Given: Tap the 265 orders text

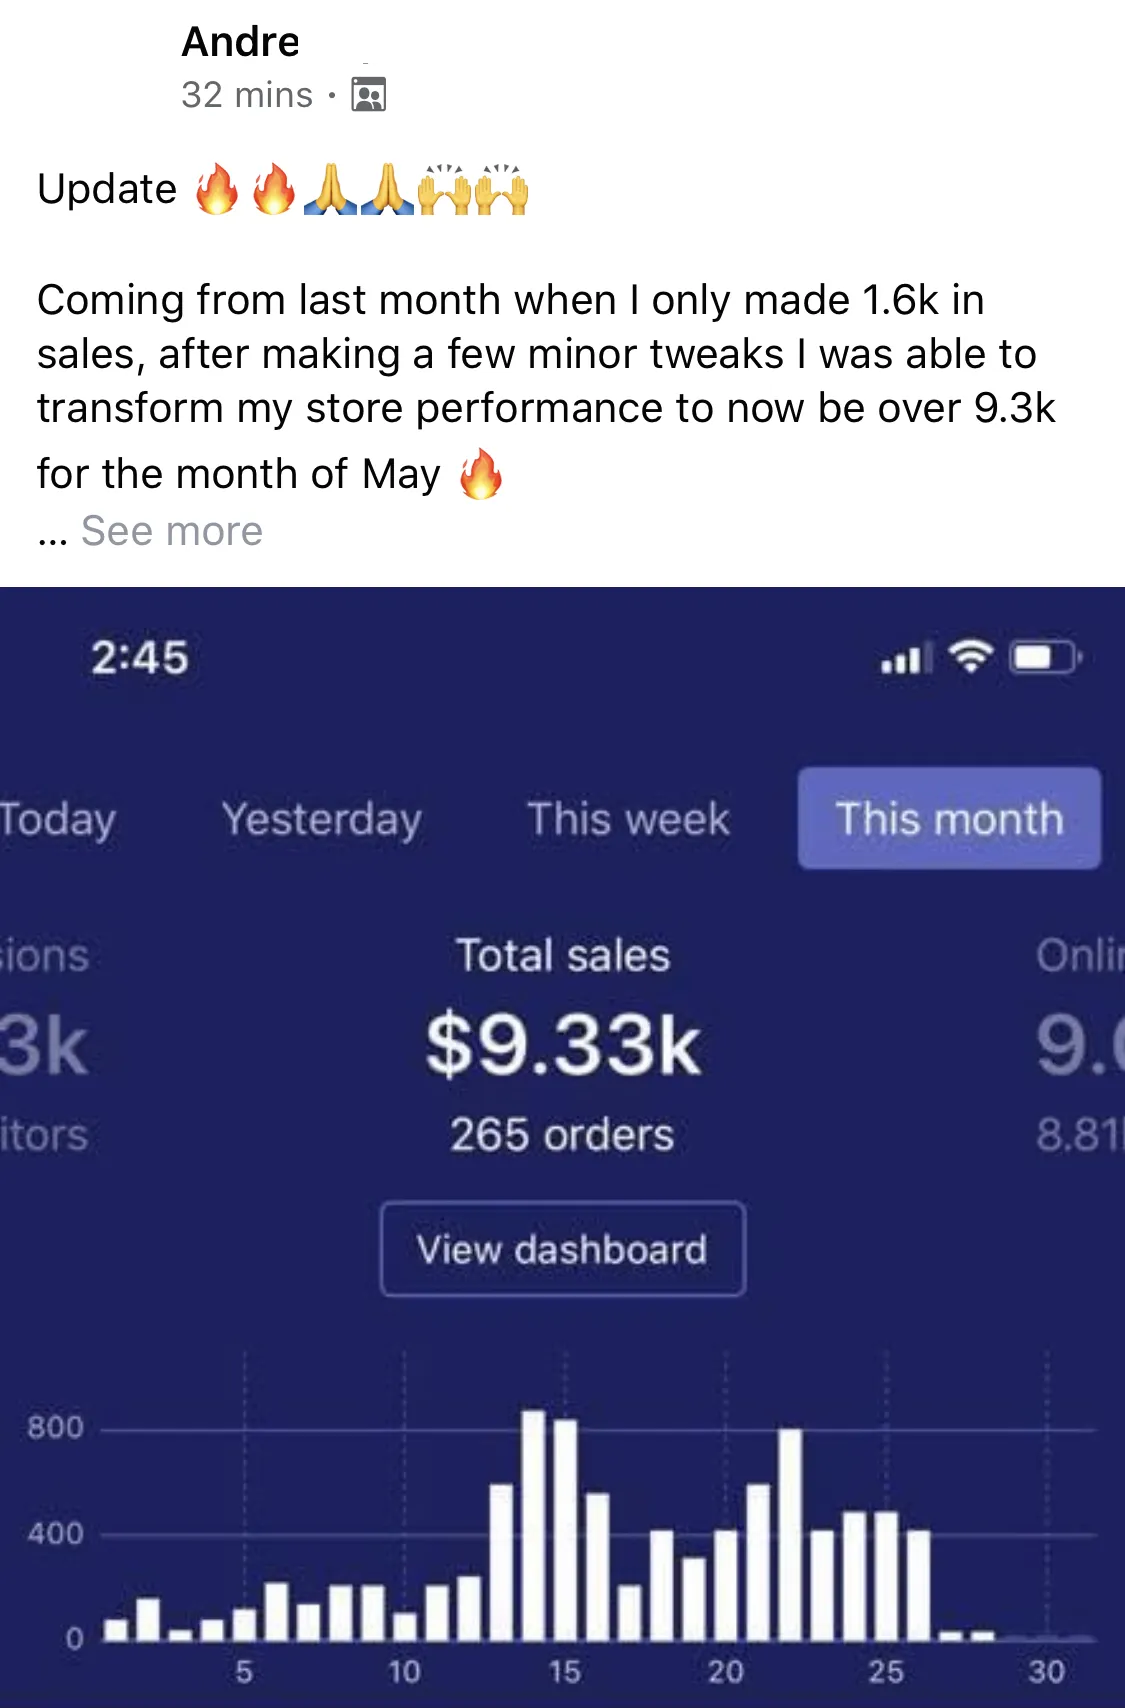Looking at the screenshot, I should [x=562, y=1135].
